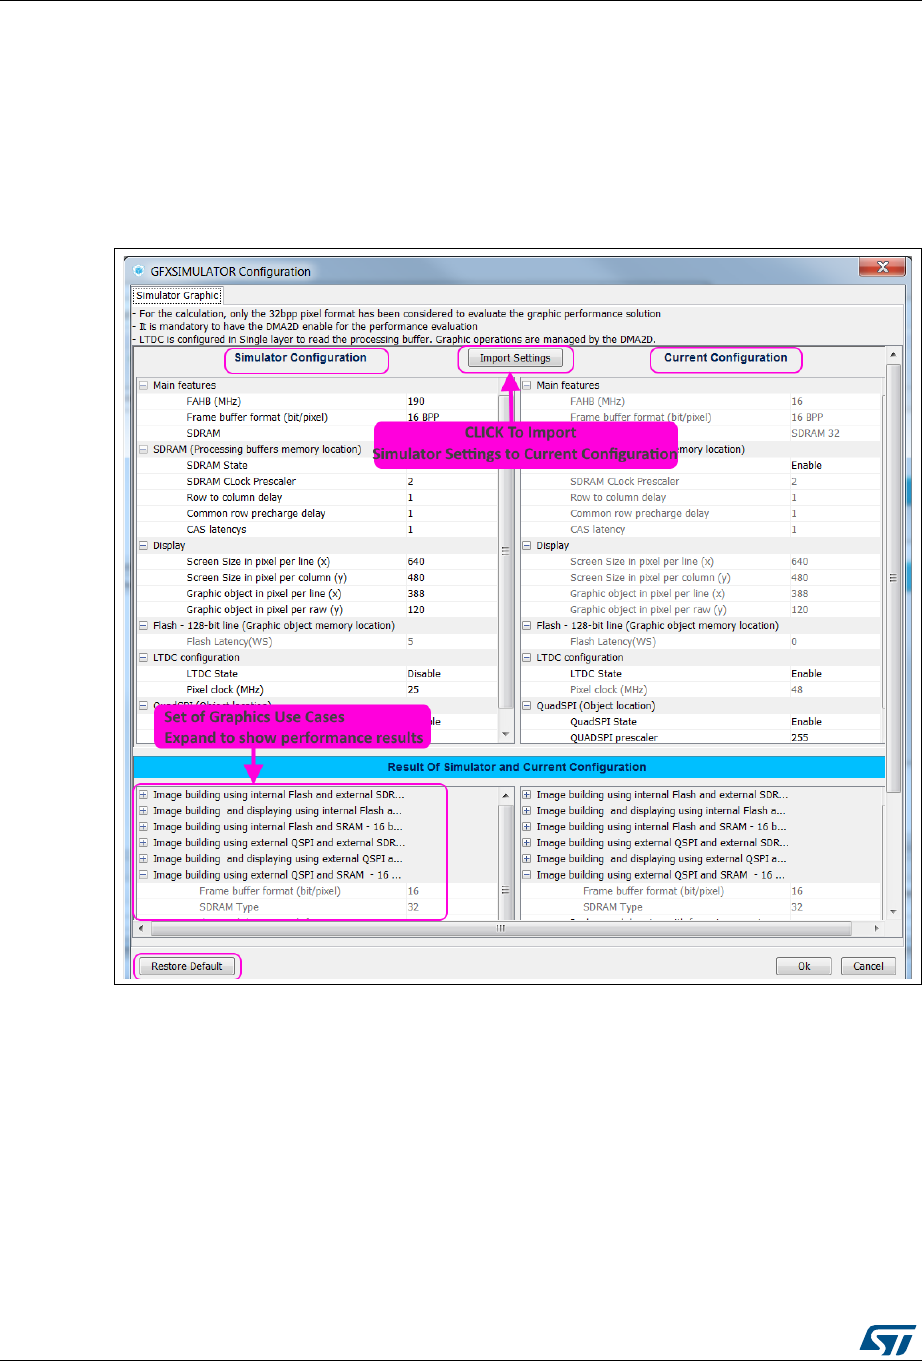Expand left result 'Image building and displaying using external QSPI'
This screenshot has width=922, height=1361.
[143, 859]
